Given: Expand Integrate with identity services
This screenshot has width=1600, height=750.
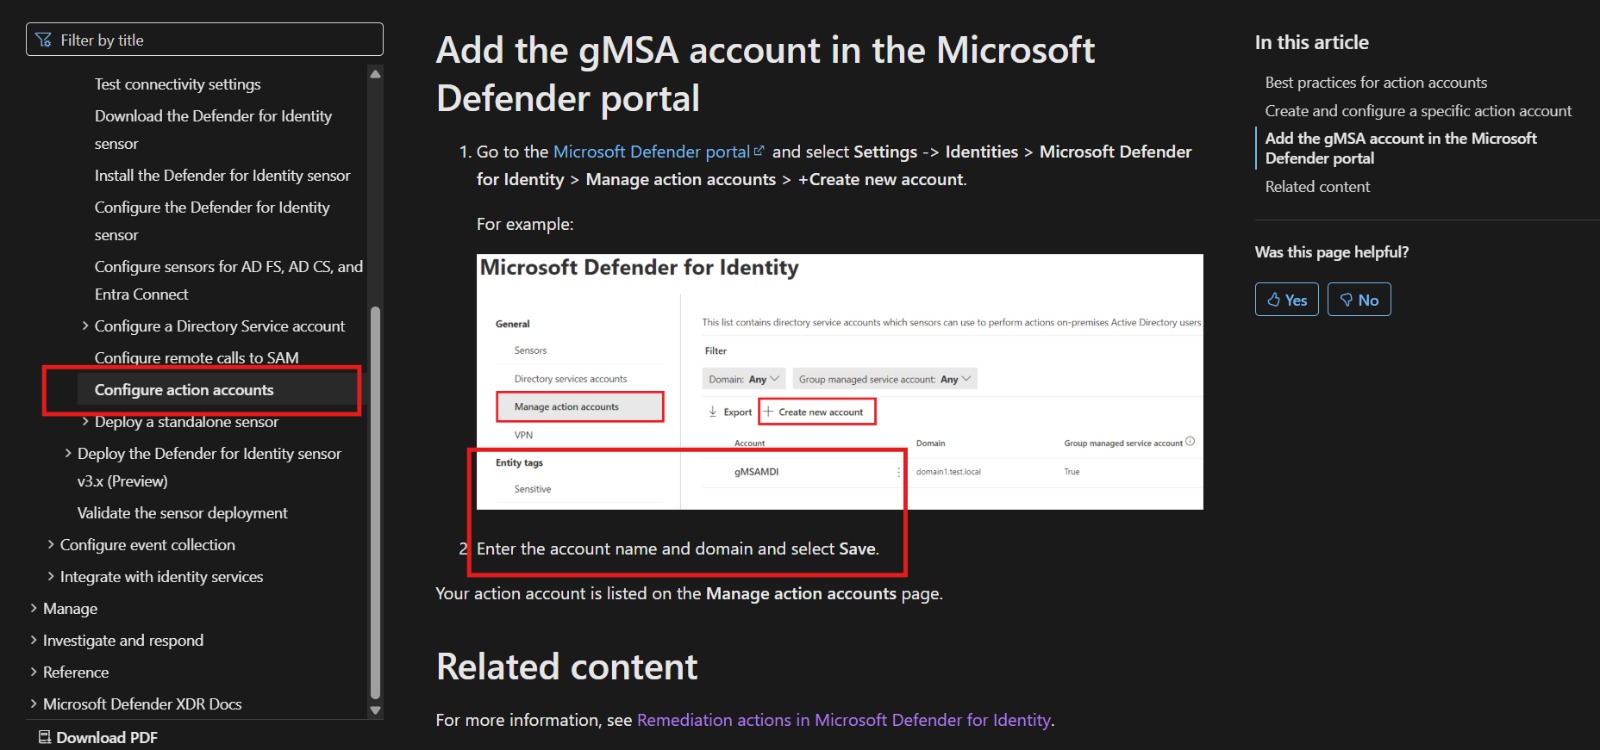Looking at the screenshot, I should (51, 577).
